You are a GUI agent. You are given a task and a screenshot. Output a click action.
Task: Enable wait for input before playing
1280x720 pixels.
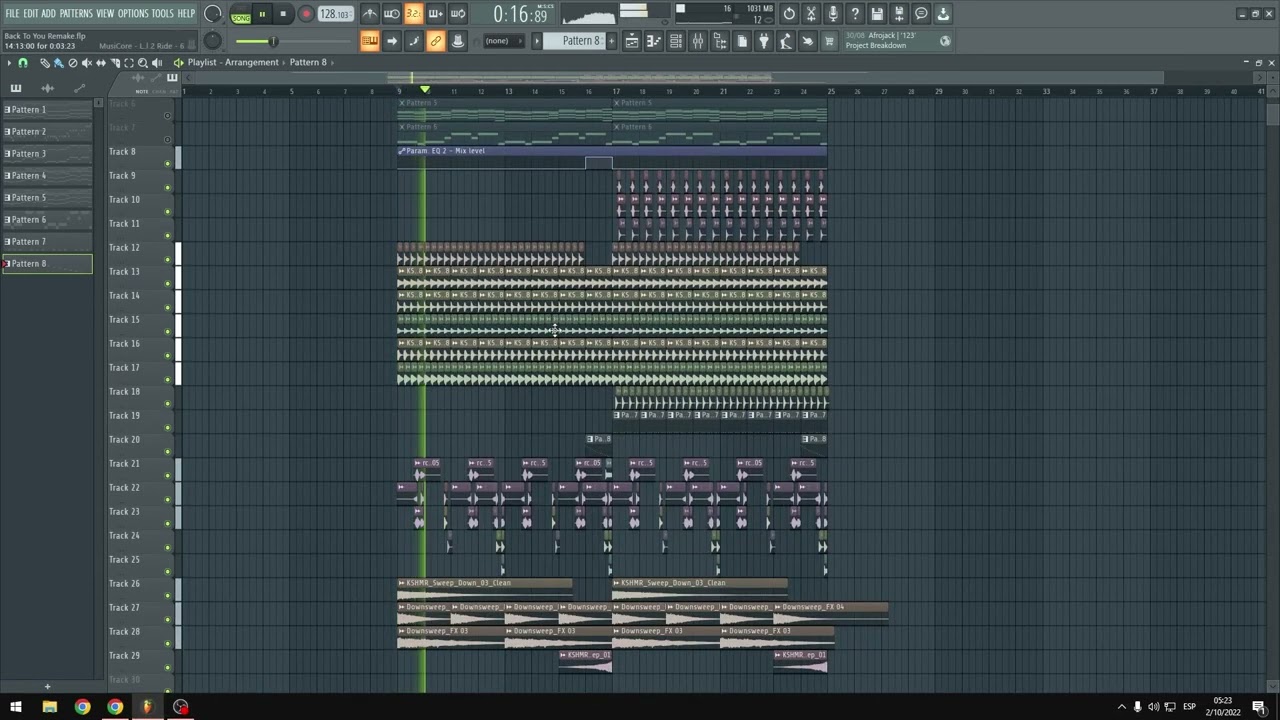pyautogui.click(x=392, y=14)
